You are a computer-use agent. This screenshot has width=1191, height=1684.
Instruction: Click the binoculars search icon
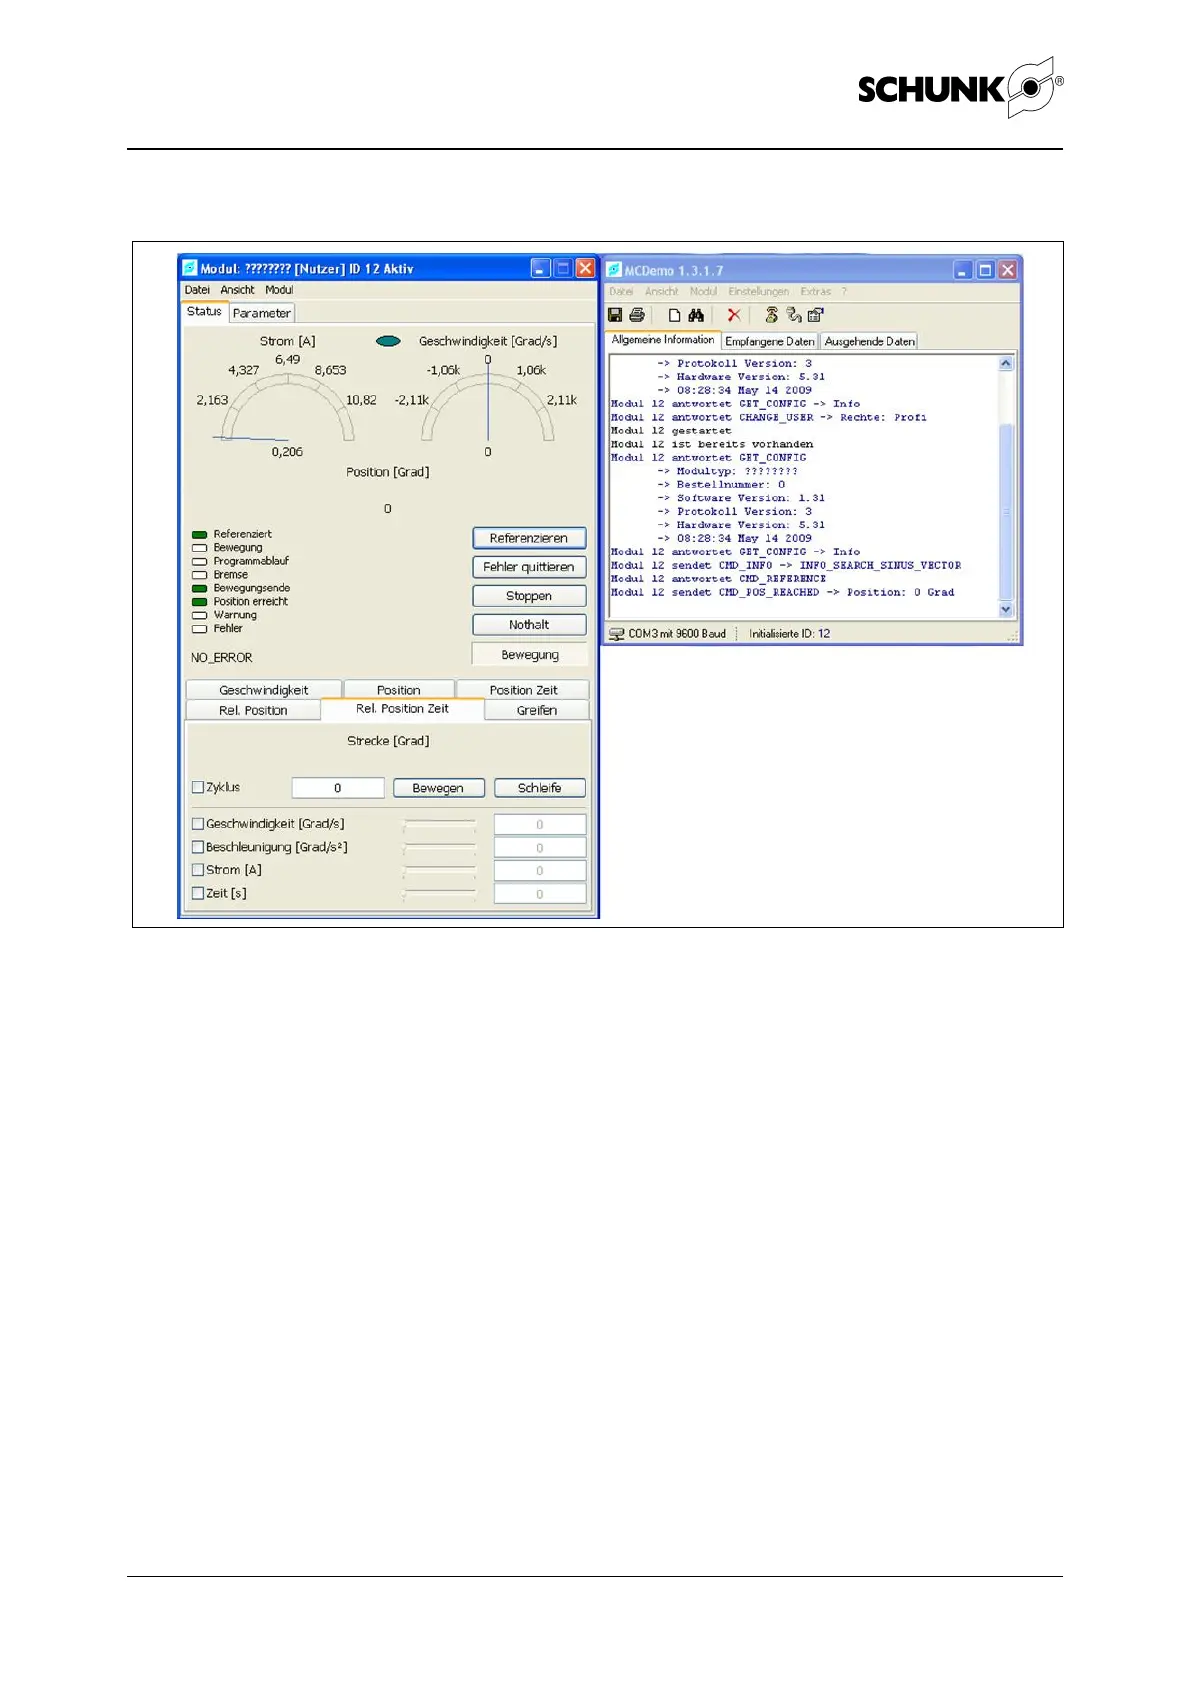(696, 315)
